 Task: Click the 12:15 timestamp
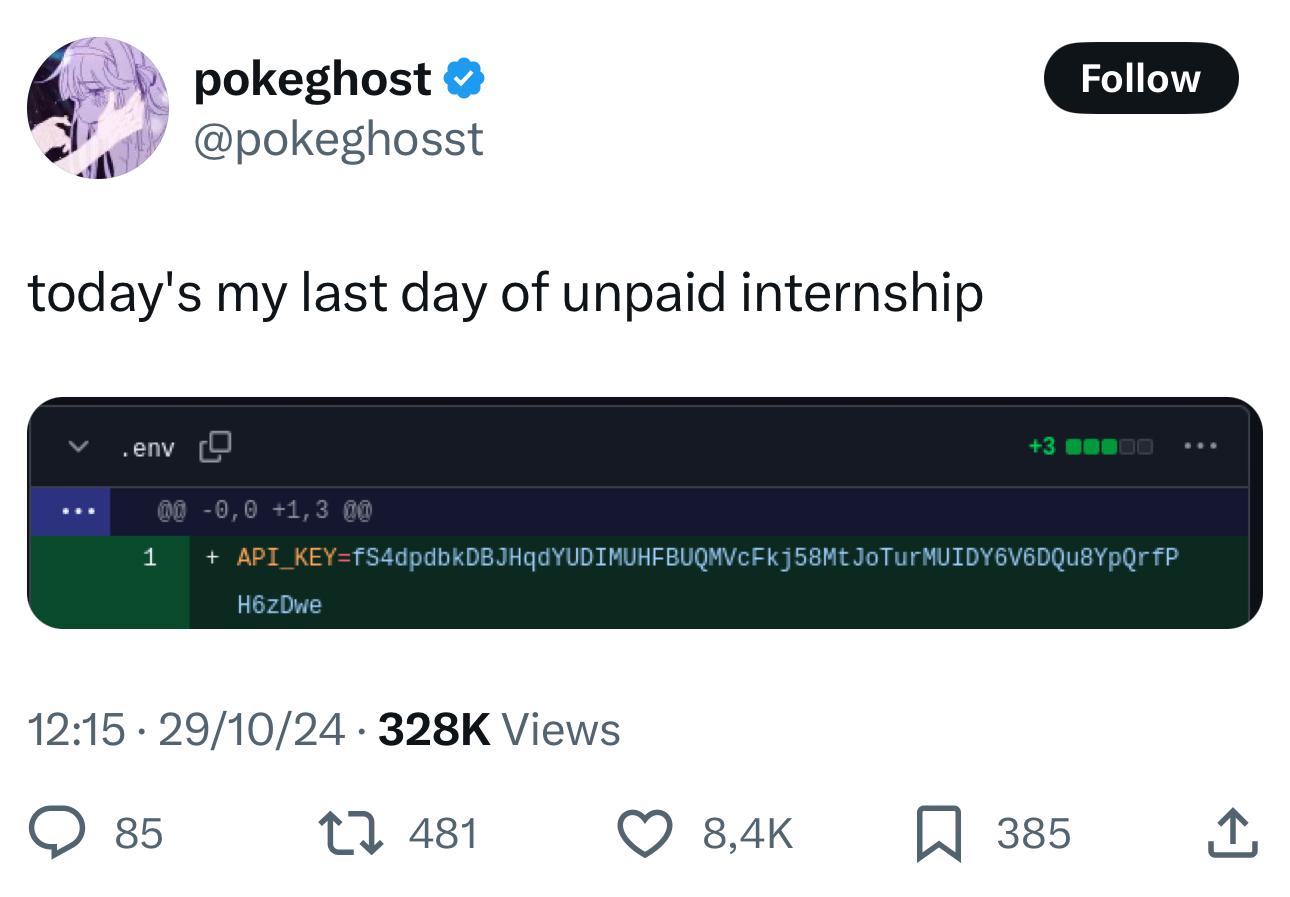pos(78,730)
